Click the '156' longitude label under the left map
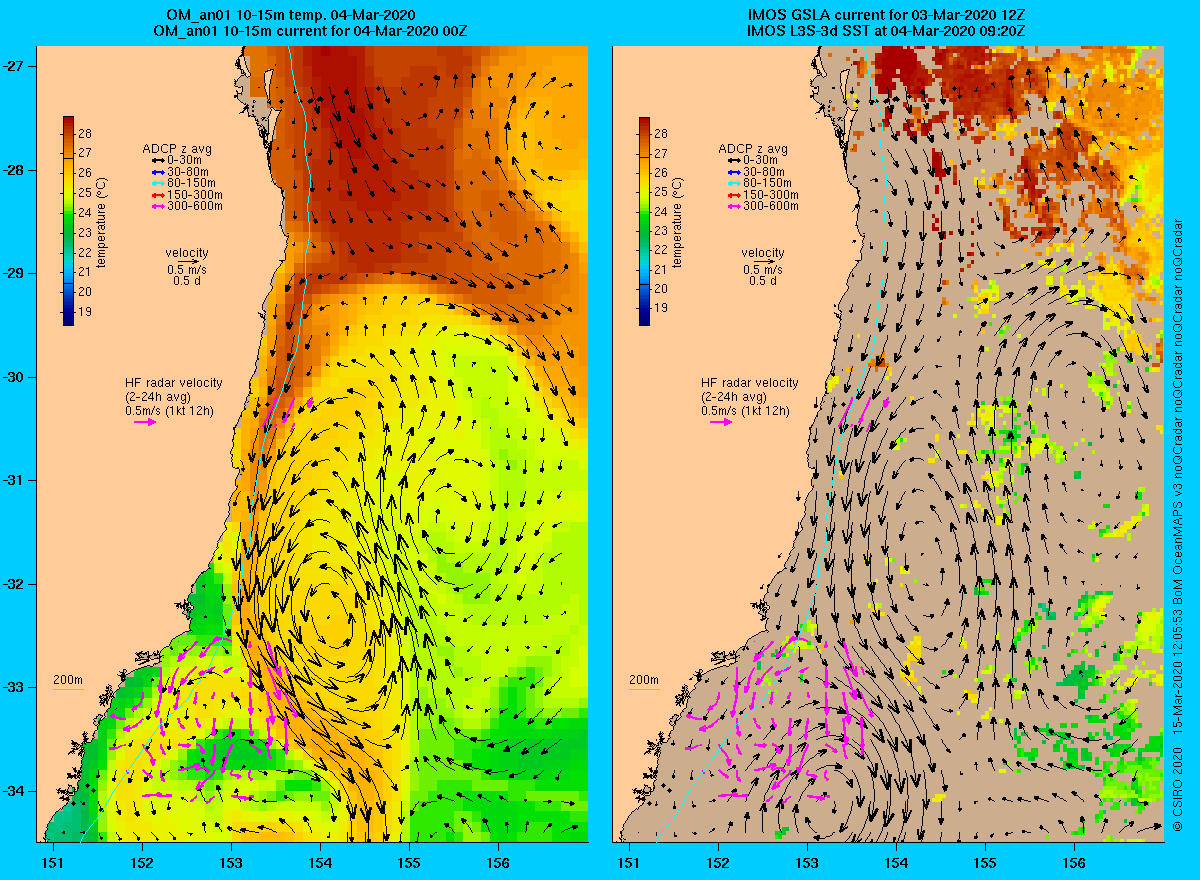This screenshot has height=880, width=1200. pos(498,861)
